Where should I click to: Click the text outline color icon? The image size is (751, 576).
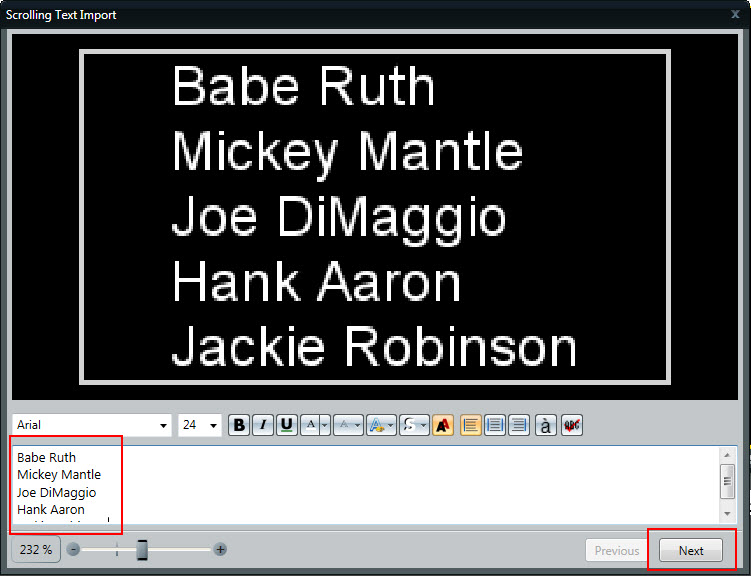click(376, 425)
